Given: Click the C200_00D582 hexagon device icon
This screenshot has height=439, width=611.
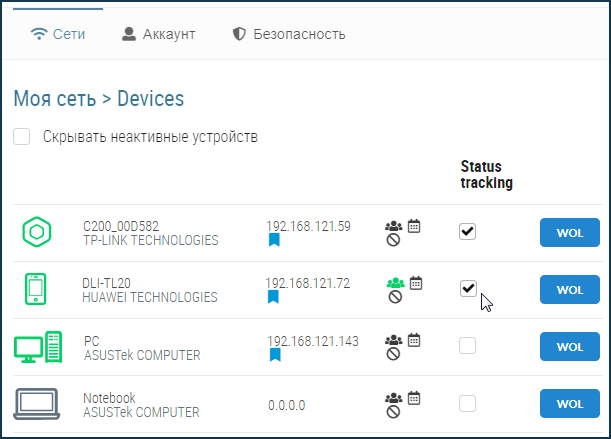Looking at the screenshot, I should click(x=37, y=232).
